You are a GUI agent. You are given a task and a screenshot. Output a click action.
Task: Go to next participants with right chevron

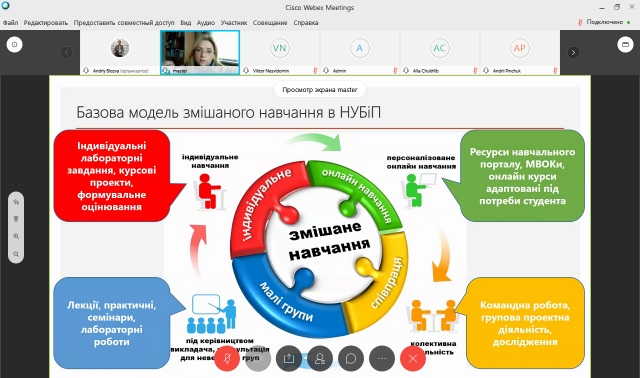(x=573, y=52)
